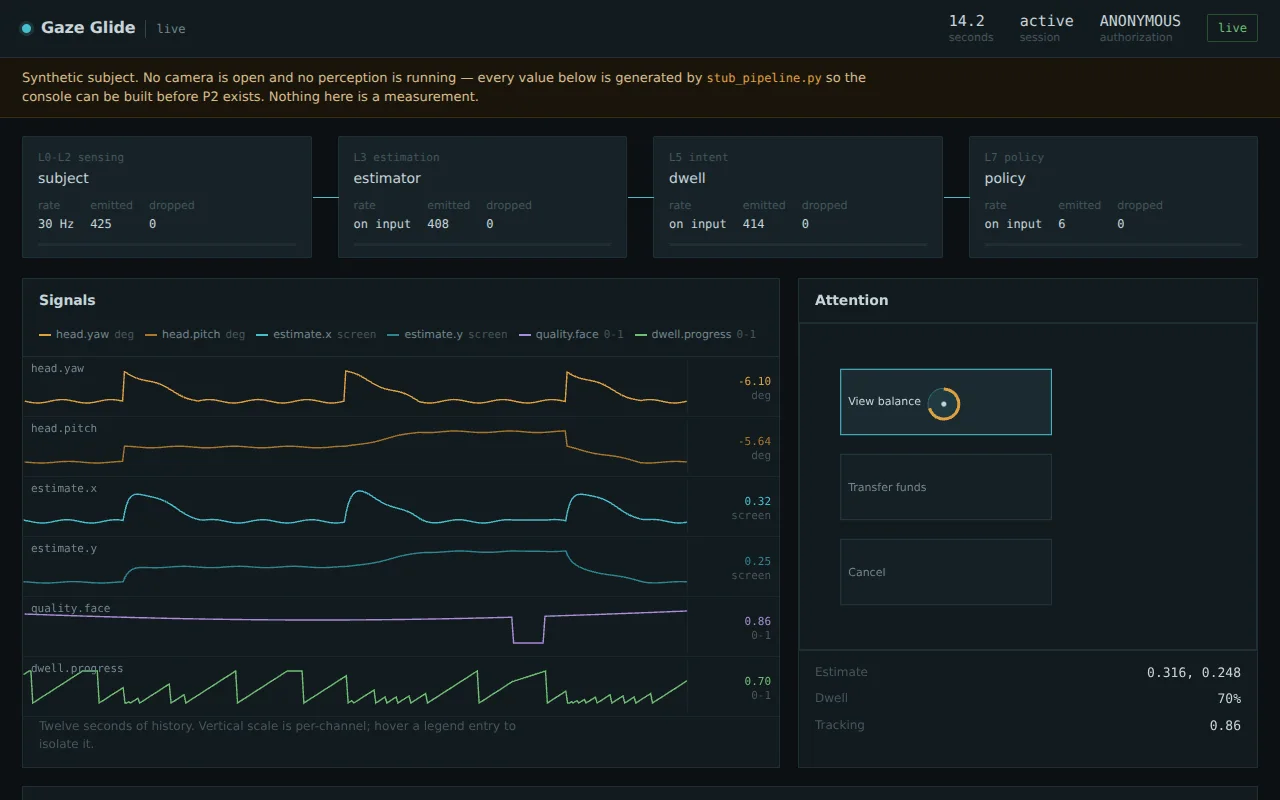Viewport: 1280px width, 800px height.
Task: Click the subject rate 30 Hz
Action: coord(56,224)
